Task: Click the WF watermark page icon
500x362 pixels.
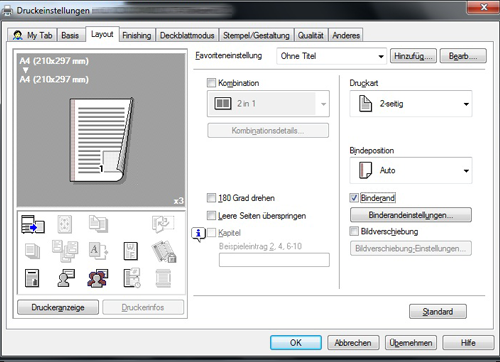Action: [x=130, y=251]
